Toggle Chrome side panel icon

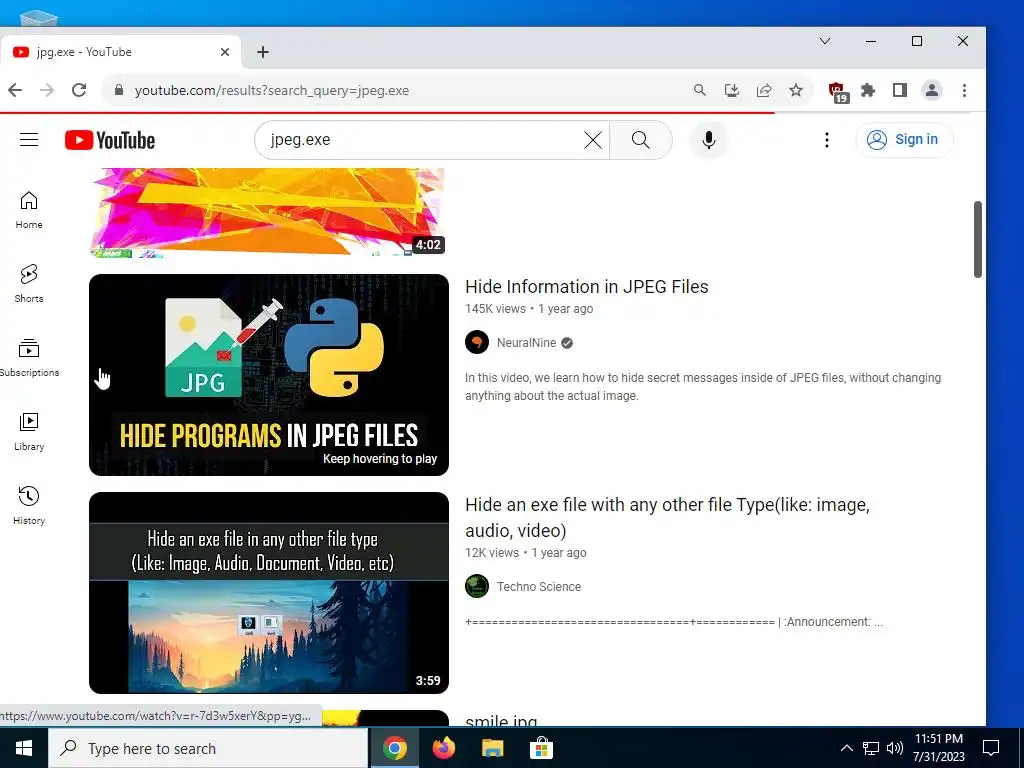pyautogui.click(x=900, y=90)
